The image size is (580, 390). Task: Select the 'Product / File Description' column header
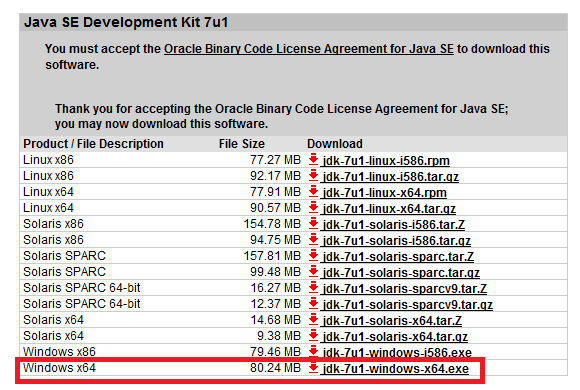(x=93, y=144)
